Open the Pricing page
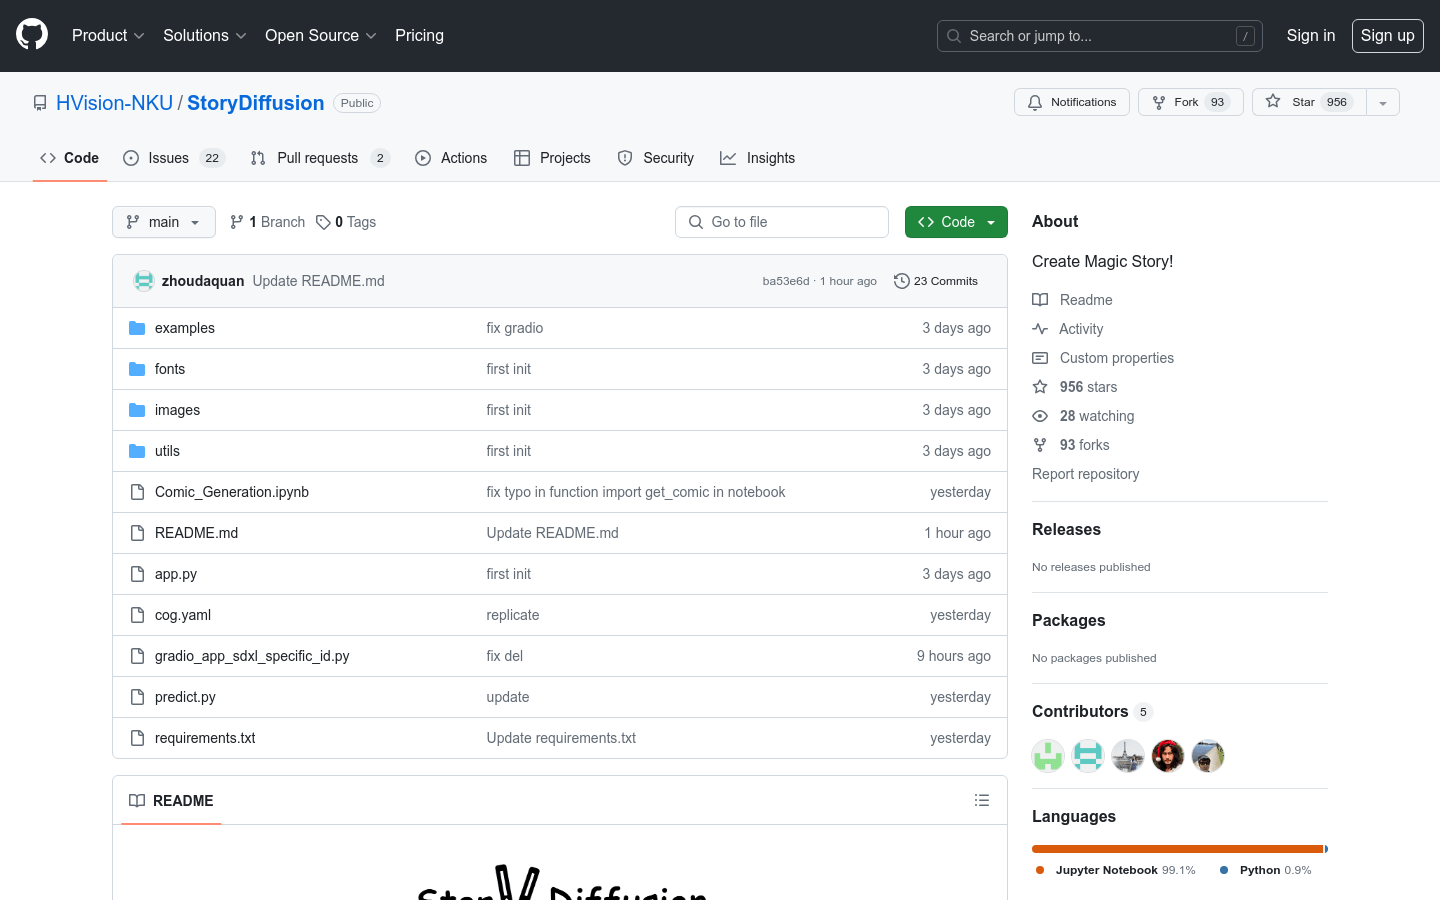Image resolution: width=1440 pixels, height=900 pixels. click(x=419, y=35)
